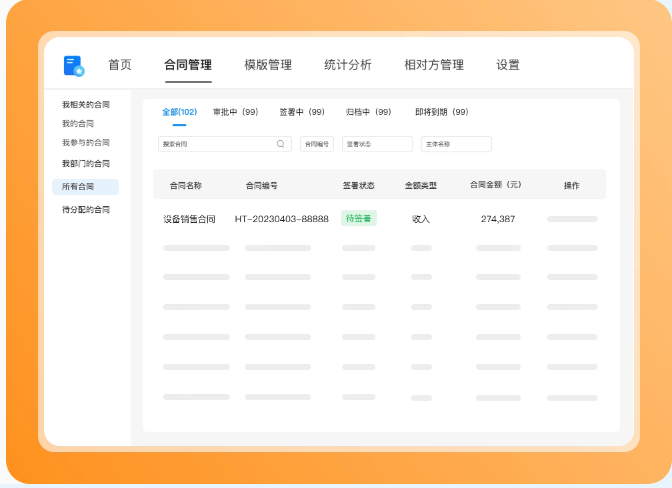Click the 收入 amount type cell
Screen dimensions: 672x488
pos(421,219)
